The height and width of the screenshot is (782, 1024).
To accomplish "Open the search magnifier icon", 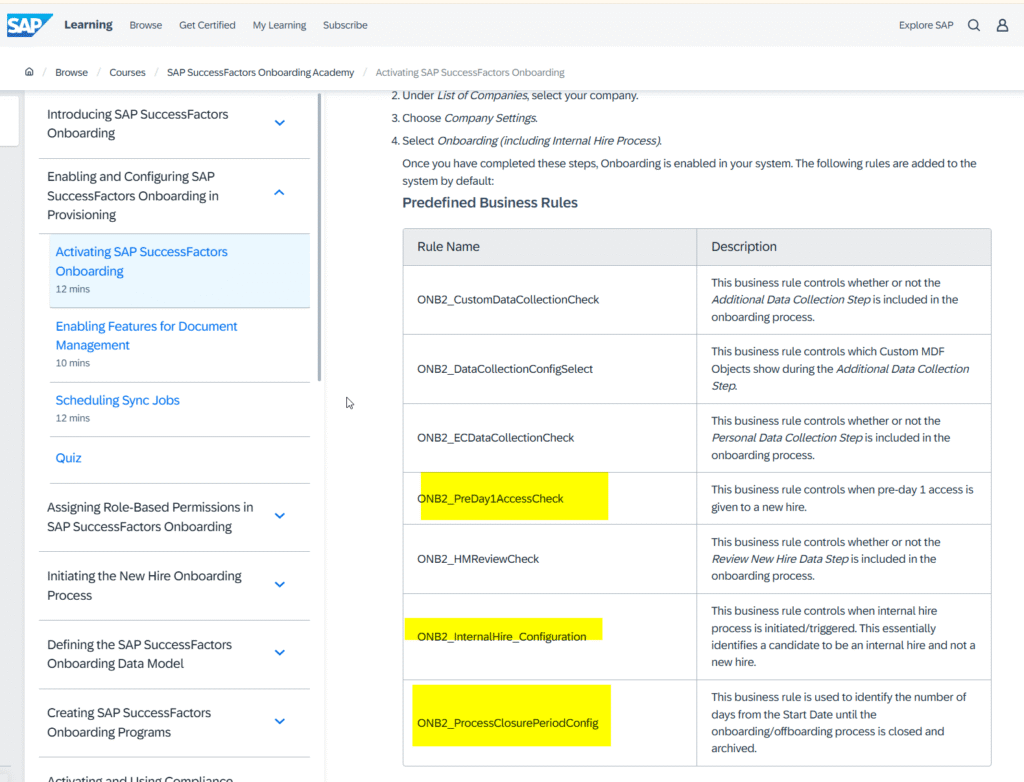I will tap(974, 26).
